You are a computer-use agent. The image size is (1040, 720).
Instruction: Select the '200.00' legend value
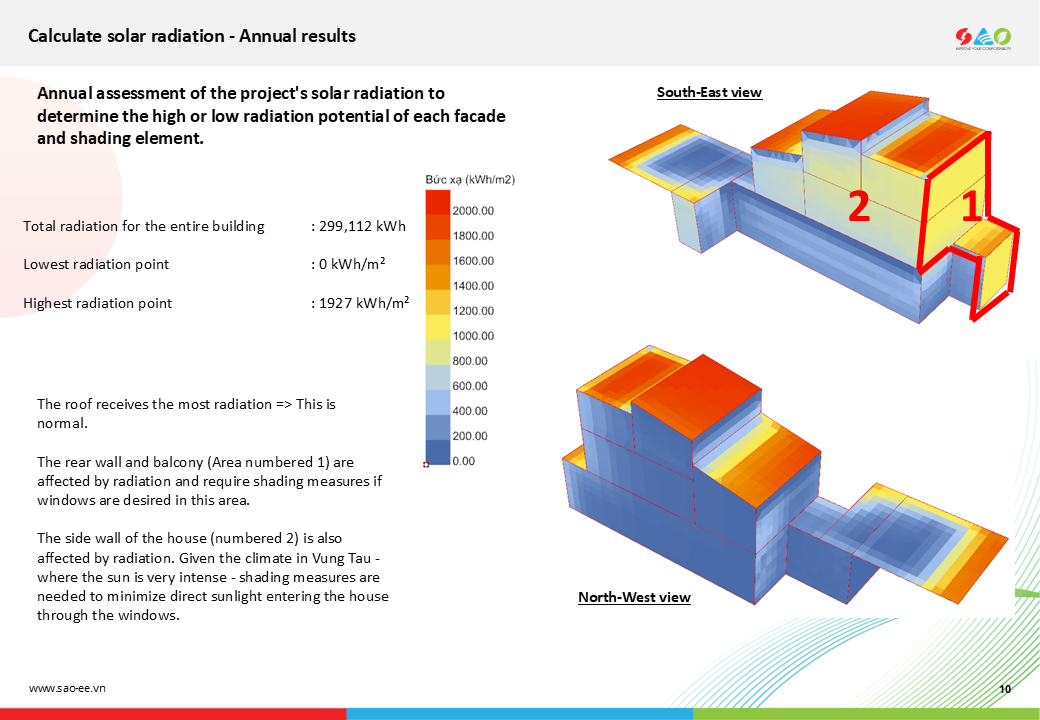coord(470,436)
